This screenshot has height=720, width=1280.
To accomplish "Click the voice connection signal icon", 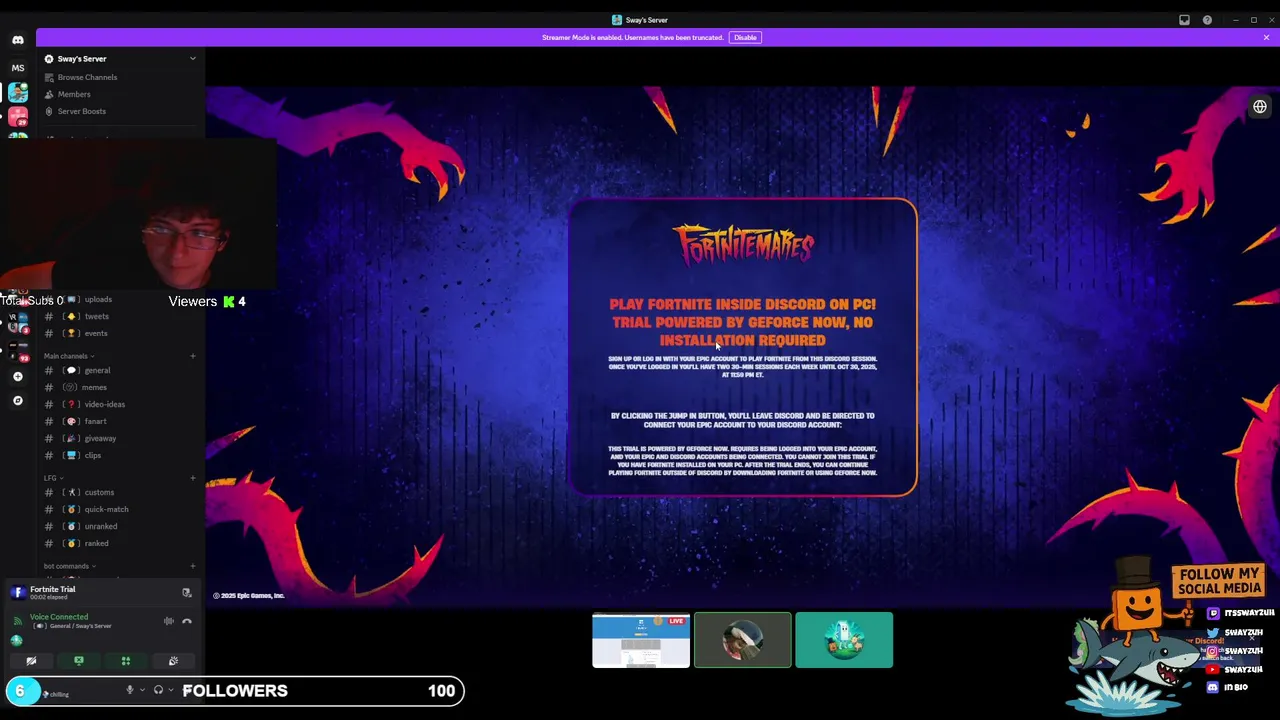I will click(17, 621).
